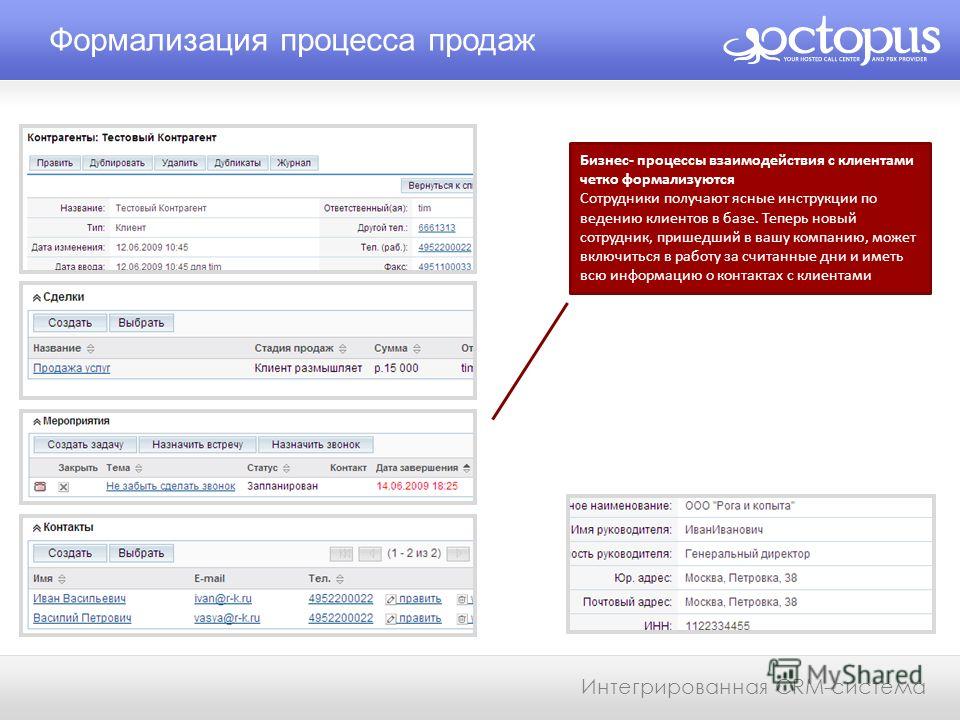Open the Удалить tab

pos(179,163)
